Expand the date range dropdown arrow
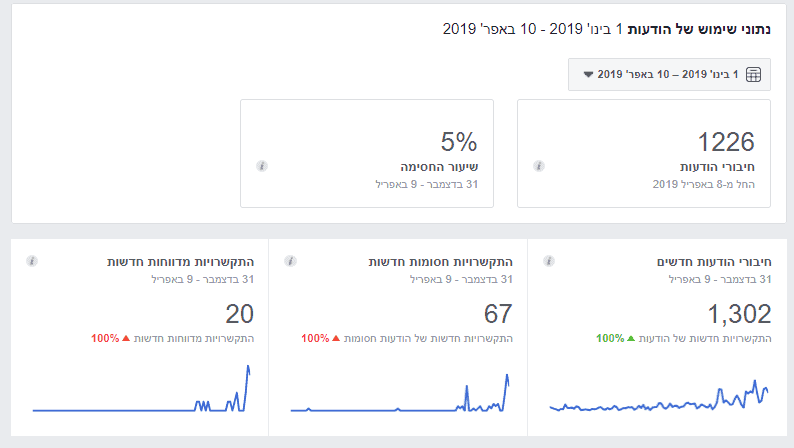The image size is (794, 448). 589,75
